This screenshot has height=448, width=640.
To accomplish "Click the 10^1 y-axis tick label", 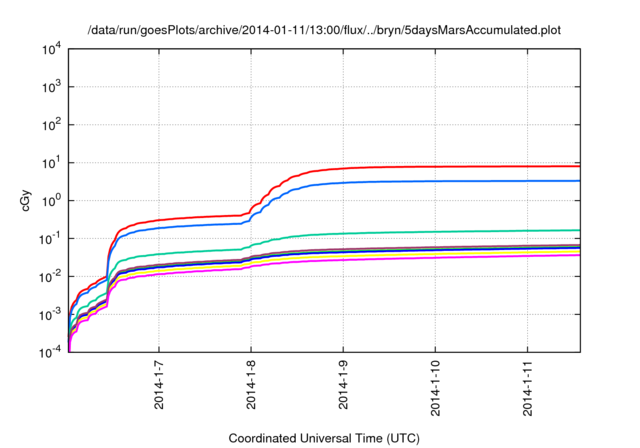I will [51, 163].
